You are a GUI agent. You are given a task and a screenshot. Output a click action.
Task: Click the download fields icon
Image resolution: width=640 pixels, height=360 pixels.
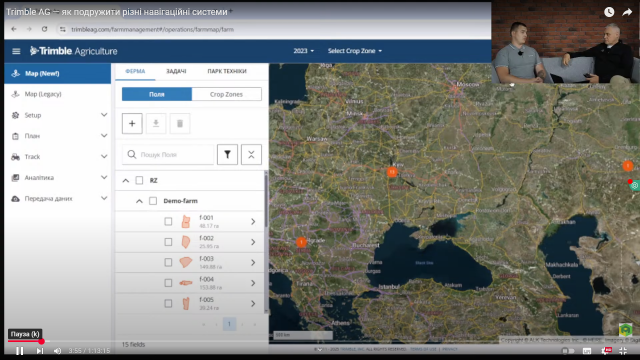156,124
